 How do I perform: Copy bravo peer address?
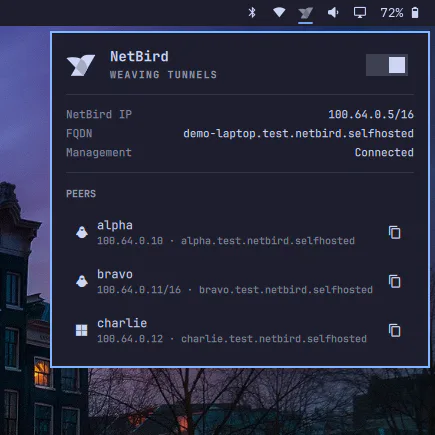(395, 282)
